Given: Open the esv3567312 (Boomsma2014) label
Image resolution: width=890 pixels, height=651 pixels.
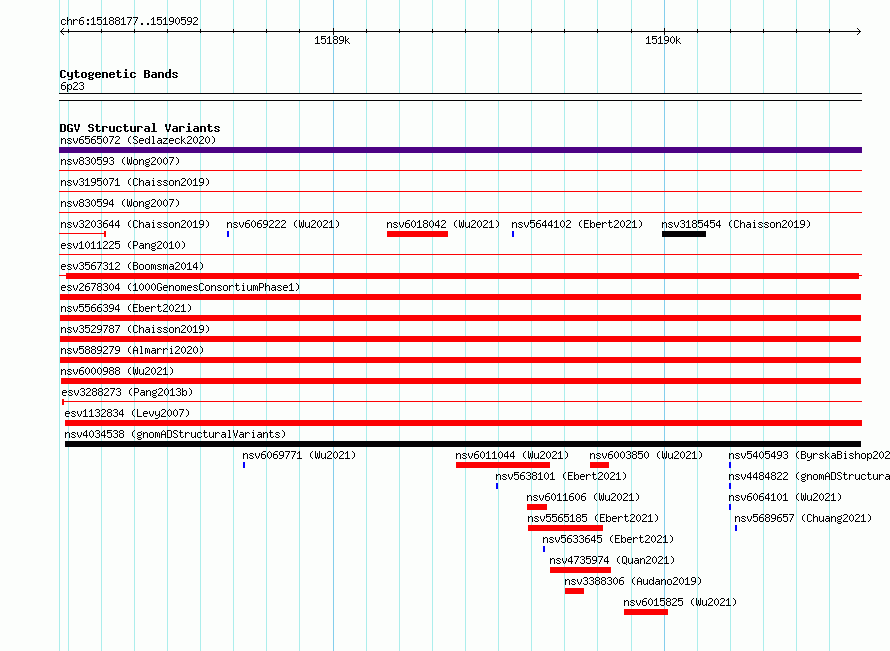Looking at the screenshot, I should (132, 266).
